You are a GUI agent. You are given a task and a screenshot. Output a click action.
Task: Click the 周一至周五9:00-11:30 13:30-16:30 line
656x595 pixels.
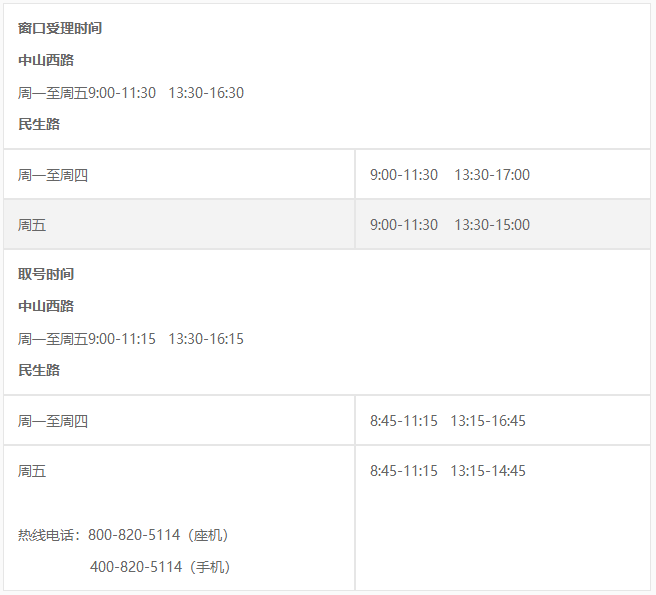pos(131,92)
